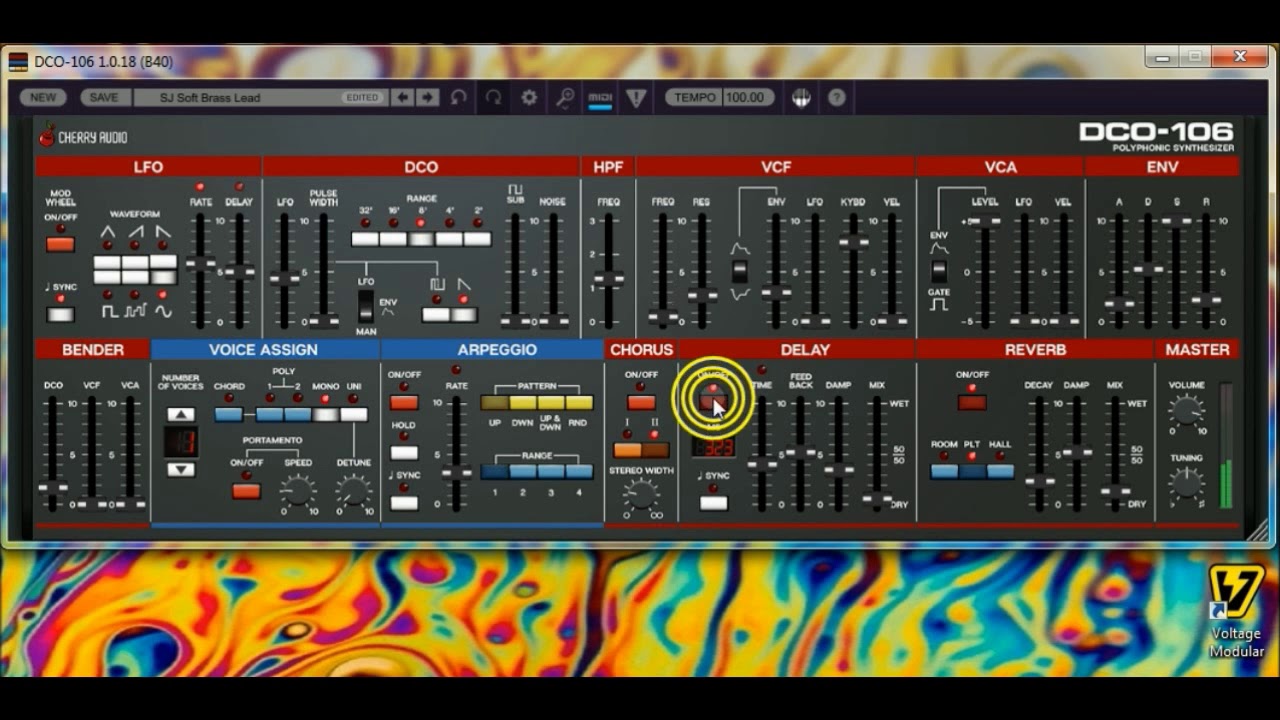
Task: Increase number of voices with up arrow
Action: point(181,414)
